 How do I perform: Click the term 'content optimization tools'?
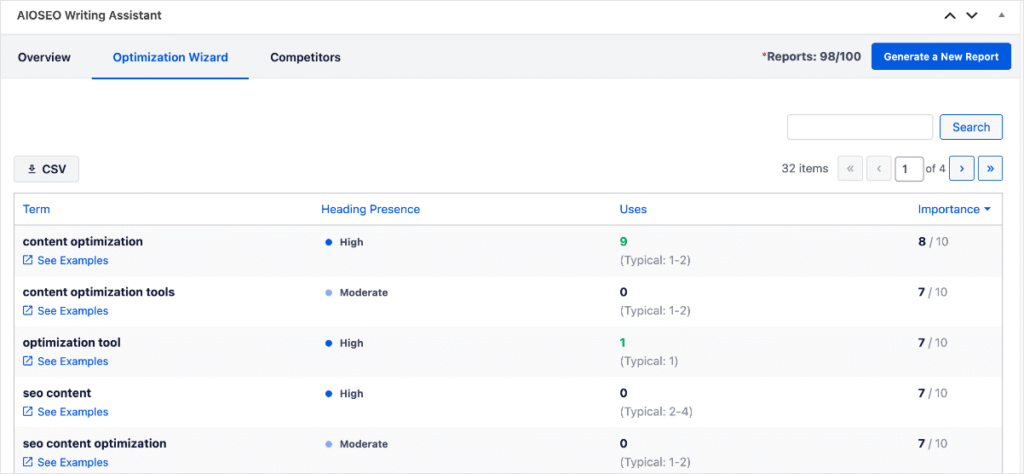pyautogui.click(x=99, y=292)
